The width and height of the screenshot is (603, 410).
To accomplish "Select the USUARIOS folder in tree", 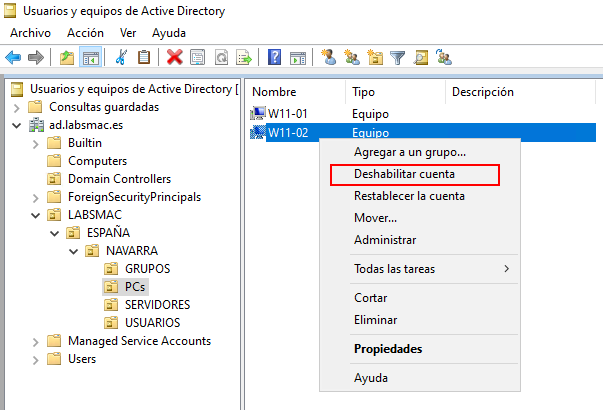I will click(x=152, y=323).
